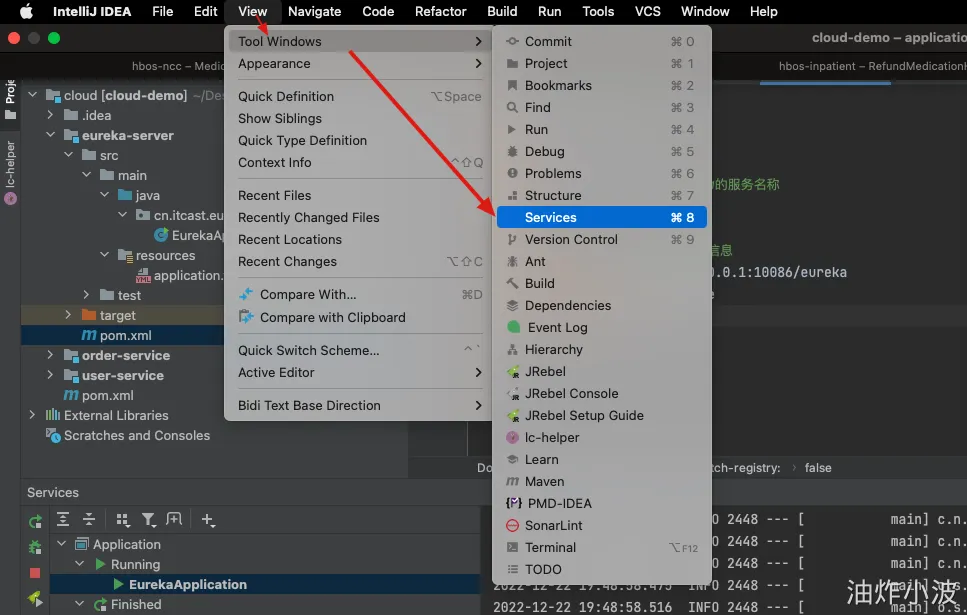The width and height of the screenshot is (967, 615).
Task: Select JRebel Console entry
Action: click(x=601, y=394)
